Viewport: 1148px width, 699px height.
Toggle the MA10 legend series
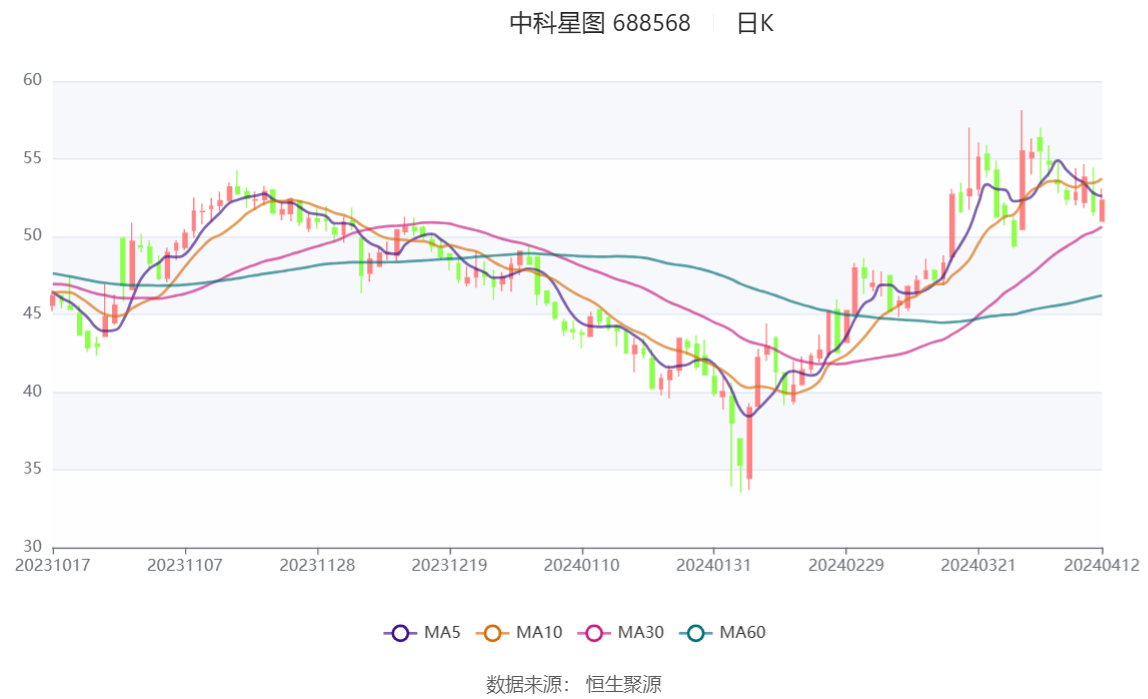tap(519, 632)
